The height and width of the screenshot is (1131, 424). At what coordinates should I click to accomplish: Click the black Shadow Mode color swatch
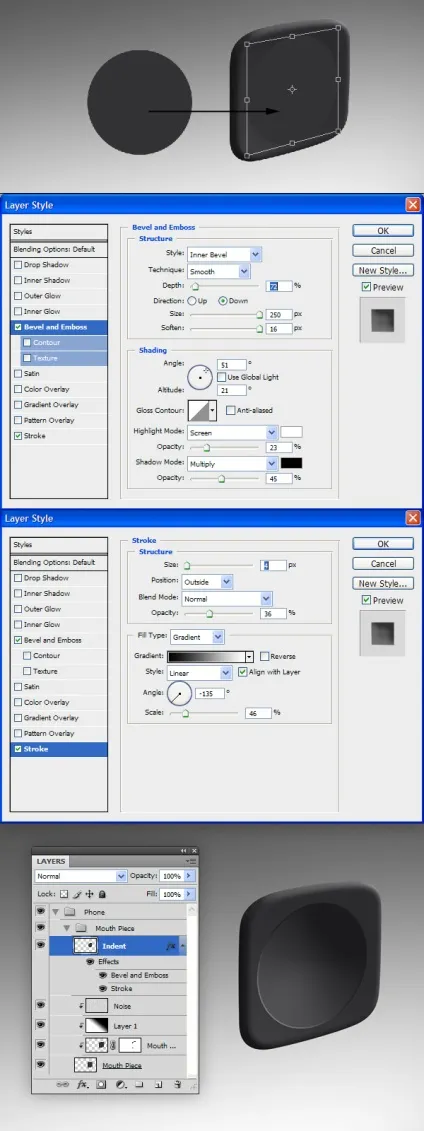tap(291, 464)
